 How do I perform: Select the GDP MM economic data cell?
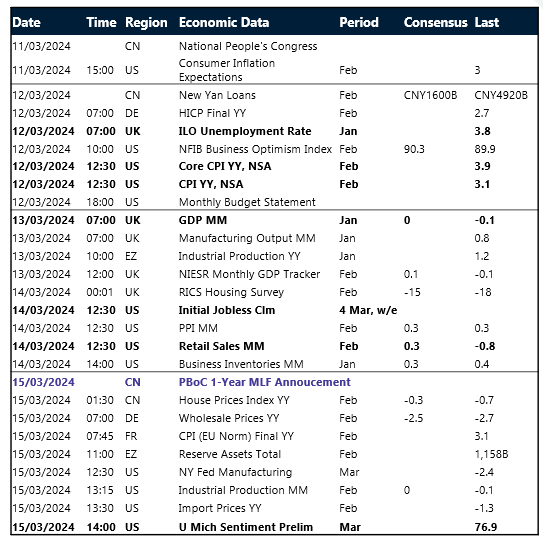[203, 220]
